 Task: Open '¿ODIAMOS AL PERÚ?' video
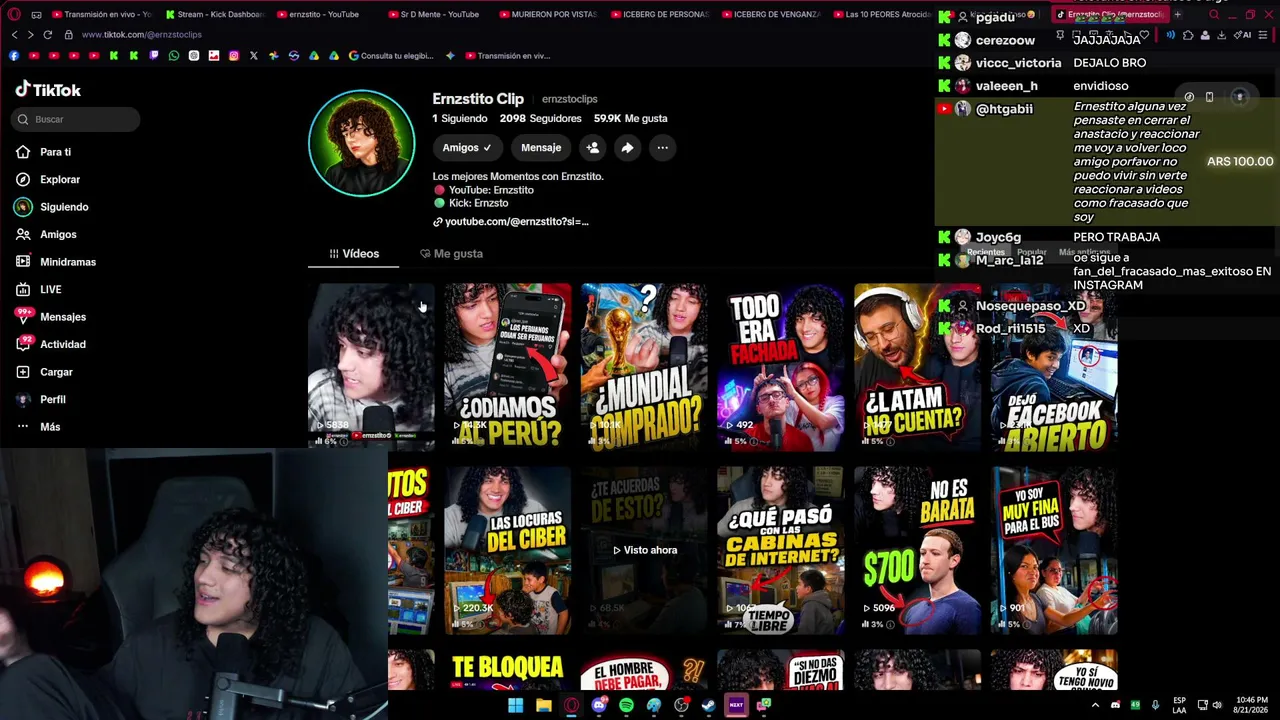tap(508, 367)
